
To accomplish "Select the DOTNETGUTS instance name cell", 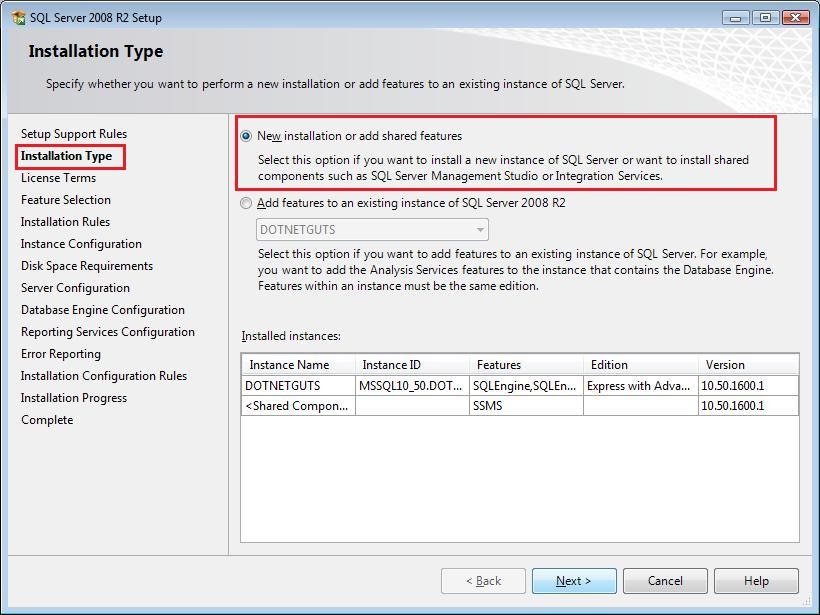I will coord(299,386).
